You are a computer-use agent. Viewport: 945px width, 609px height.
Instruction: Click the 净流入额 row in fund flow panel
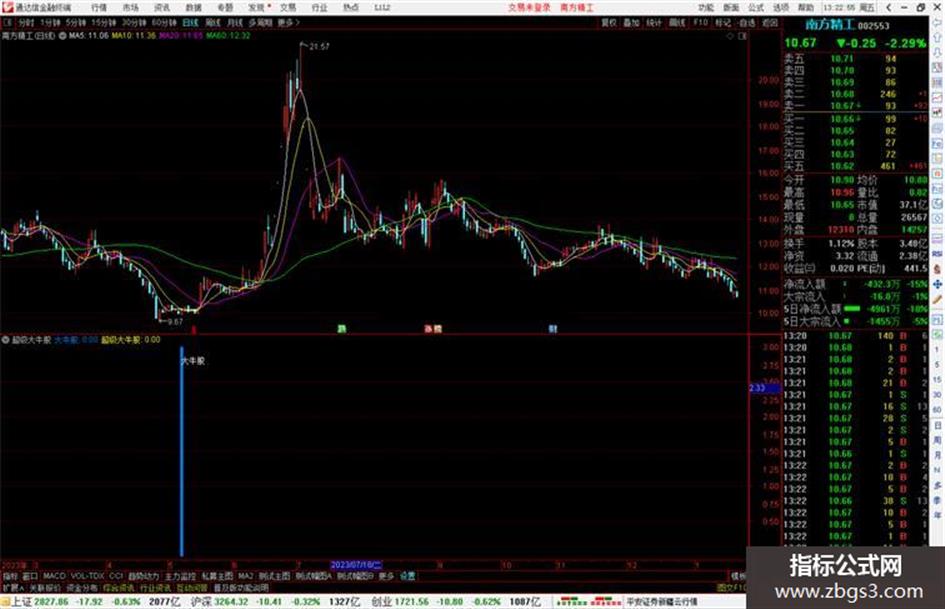tap(855, 283)
